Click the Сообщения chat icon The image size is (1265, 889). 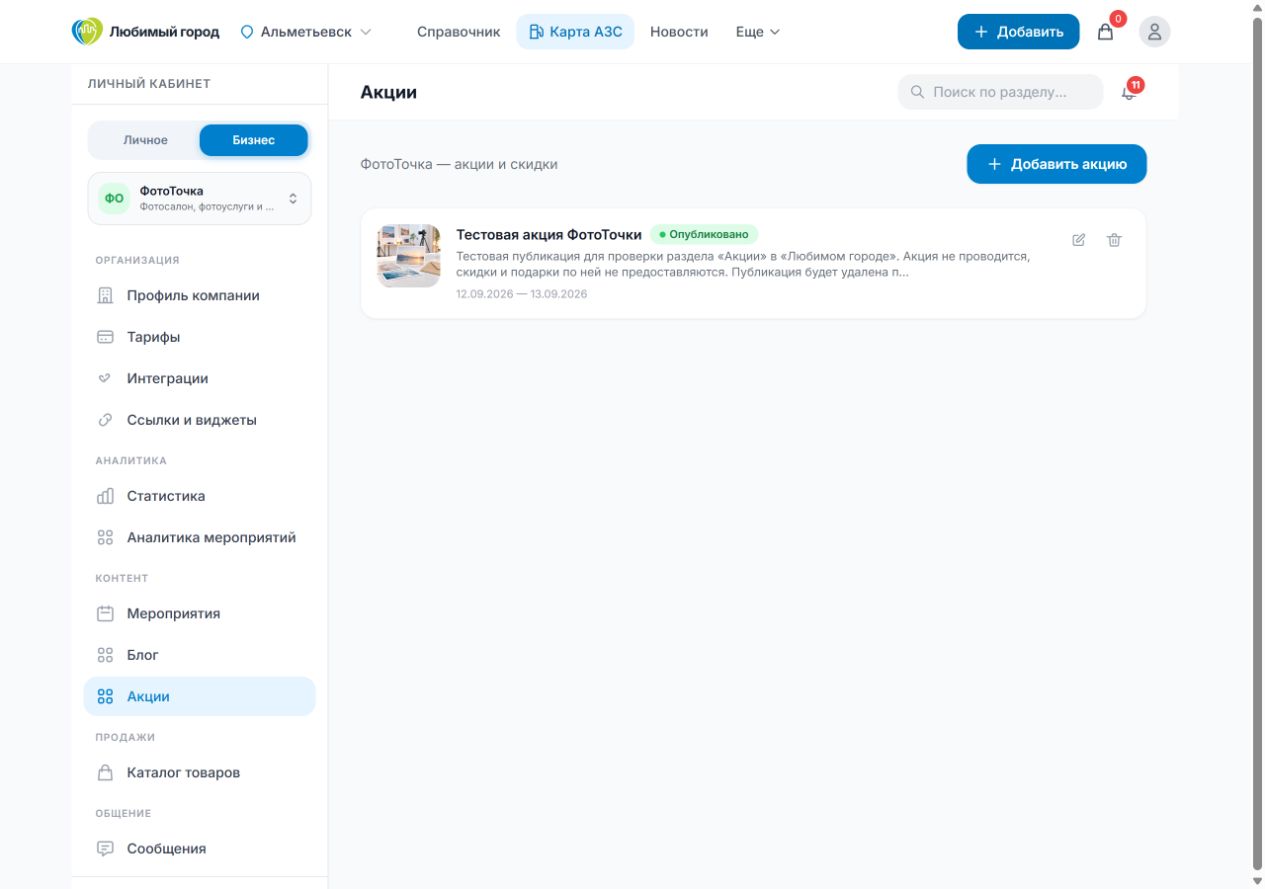[x=105, y=849]
